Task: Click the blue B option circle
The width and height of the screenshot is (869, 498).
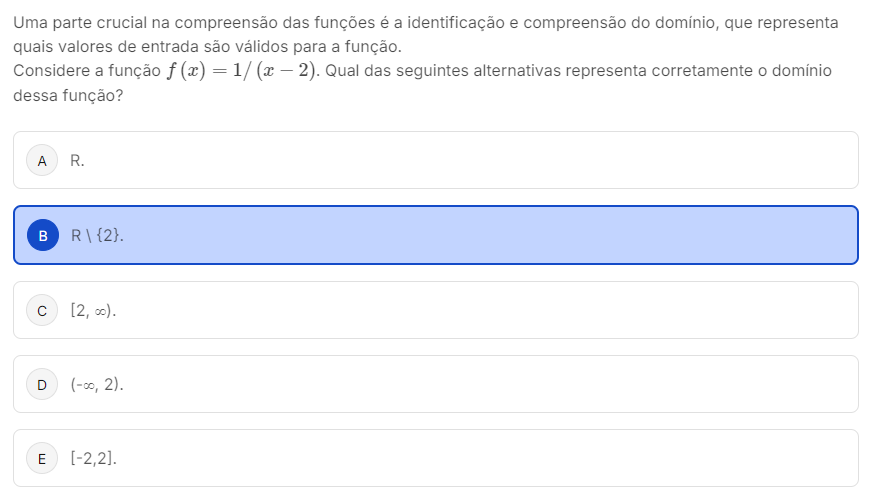Action: [x=43, y=235]
